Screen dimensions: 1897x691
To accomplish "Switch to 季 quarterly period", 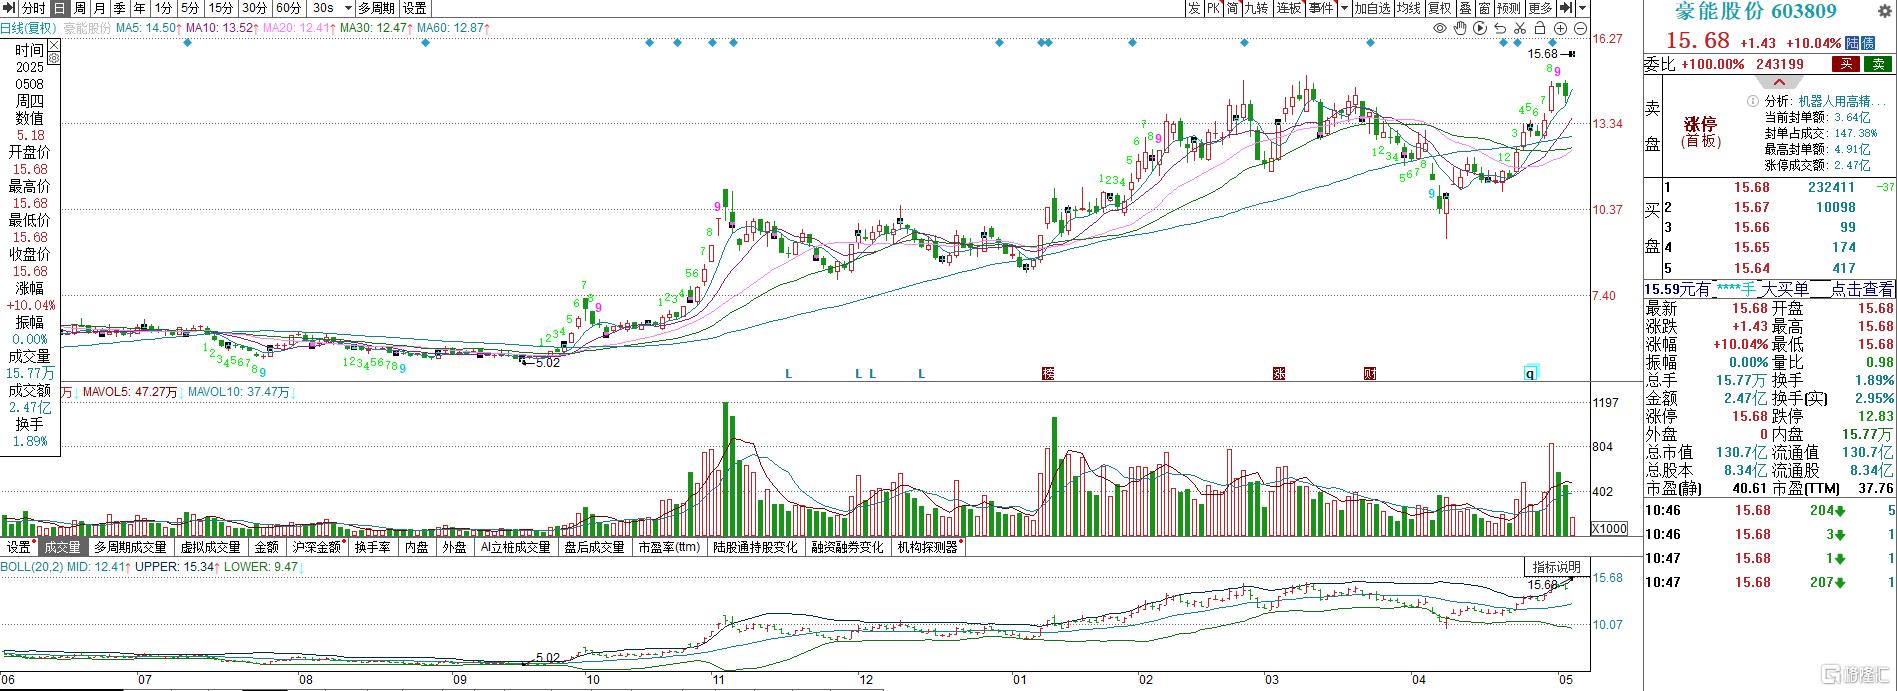I will click(x=120, y=8).
